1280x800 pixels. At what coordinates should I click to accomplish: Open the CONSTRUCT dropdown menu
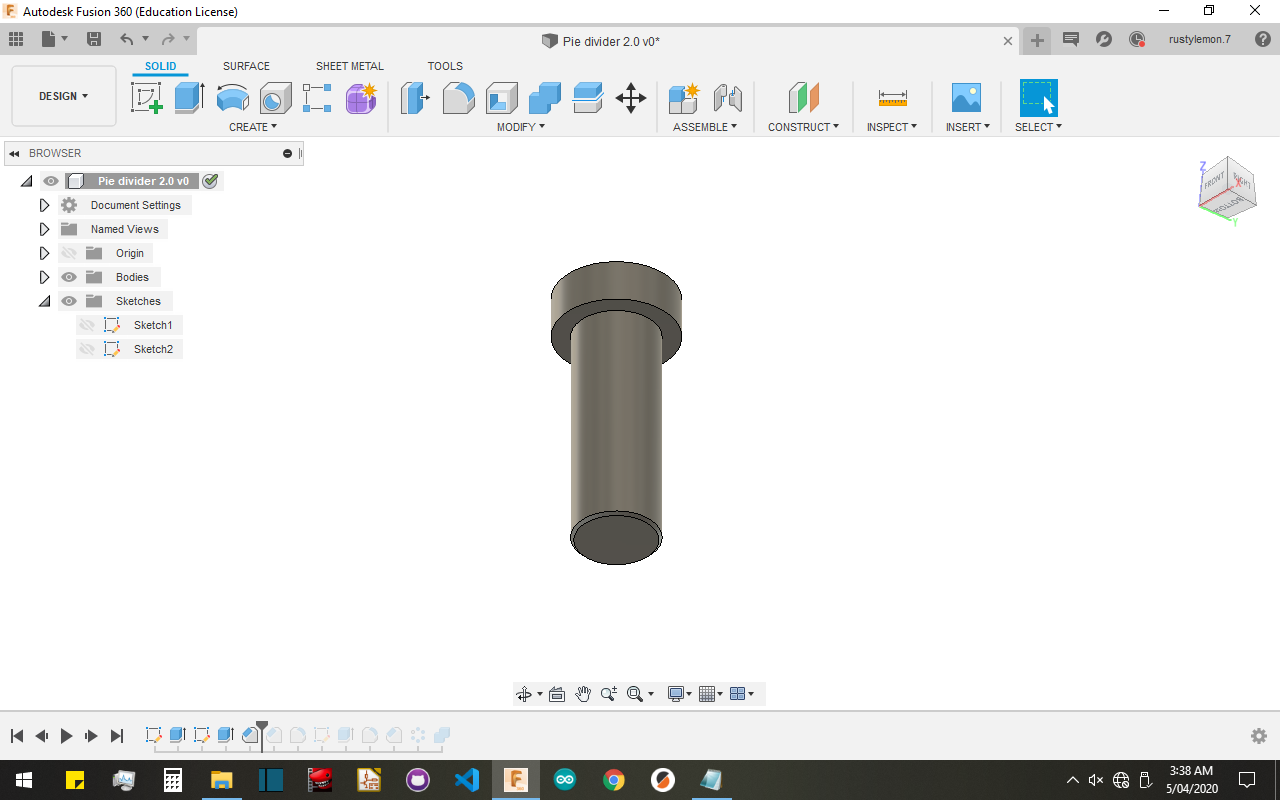[803, 127]
